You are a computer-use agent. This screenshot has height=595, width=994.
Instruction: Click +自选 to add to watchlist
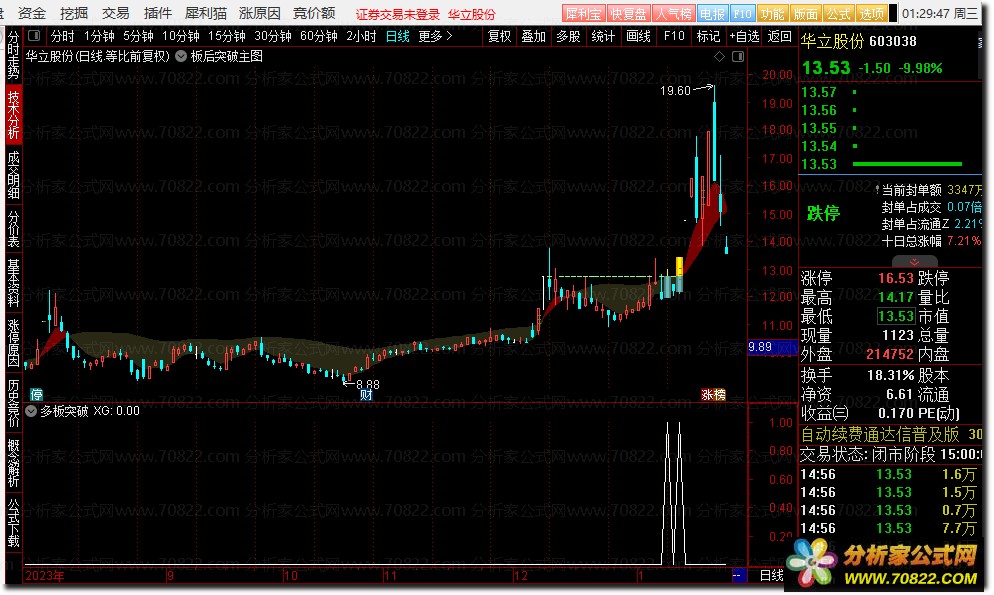tap(744, 36)
